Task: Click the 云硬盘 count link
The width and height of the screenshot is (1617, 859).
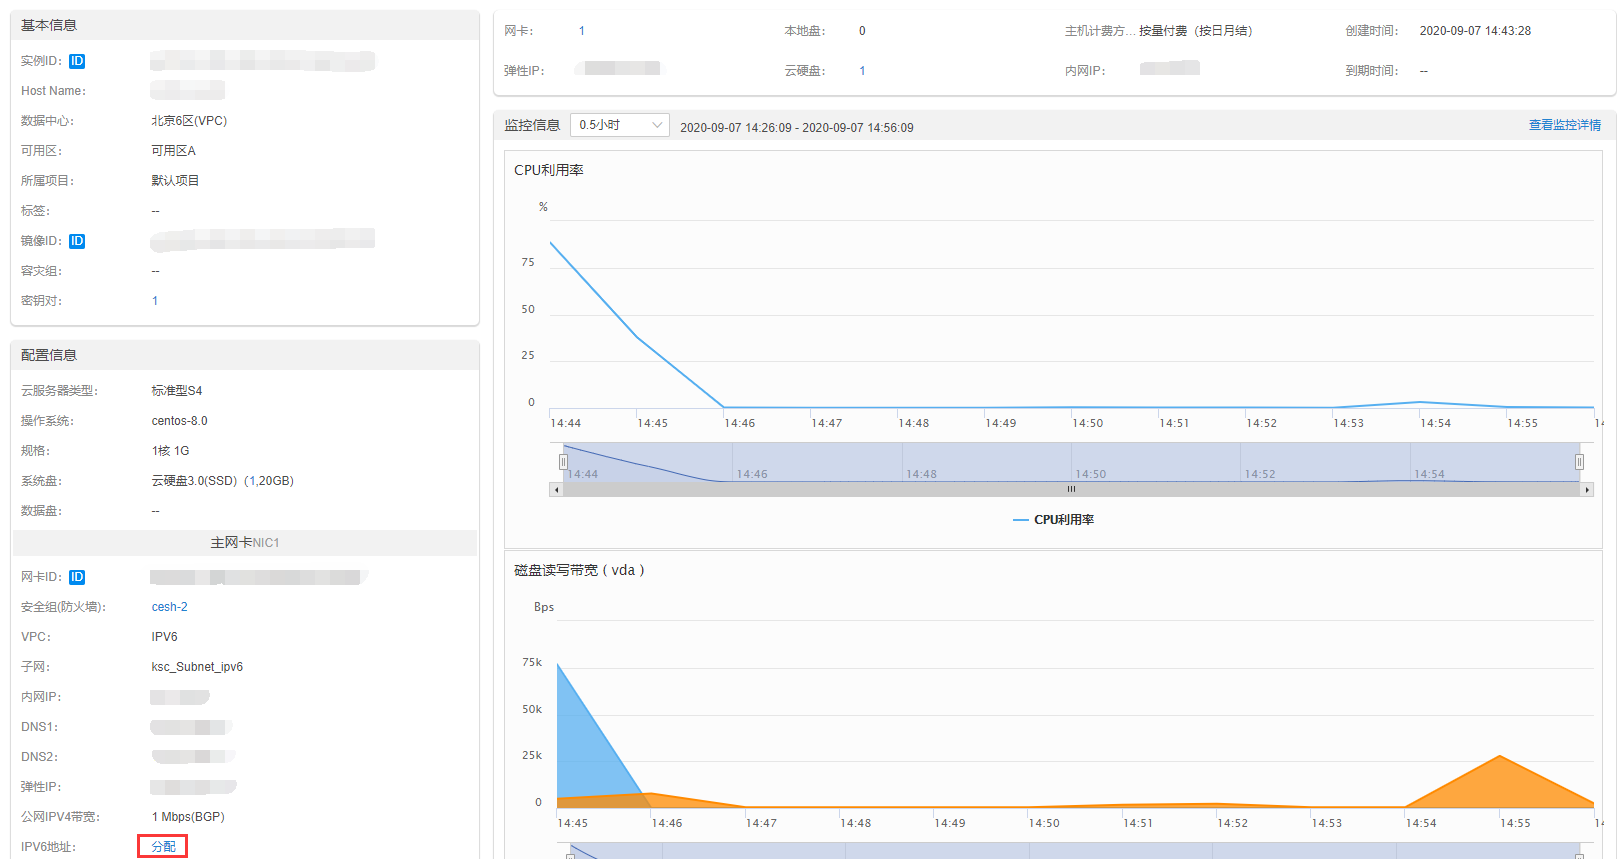Action: (x=862, y=71)
